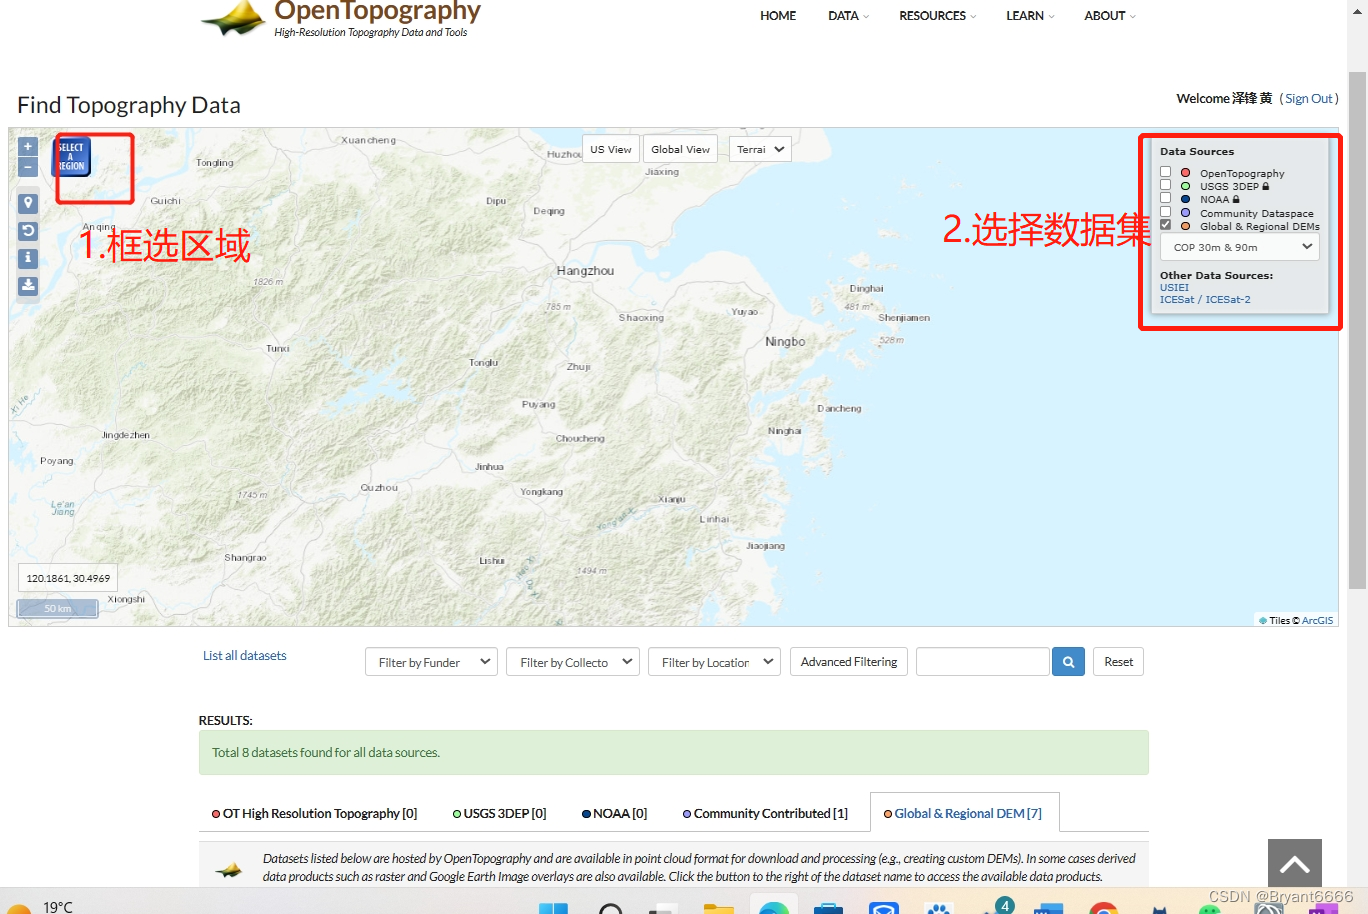Viewport: 1368px width, 914px height.
Task: Open File Explorer from taskbar
Action: pos(718,908)
